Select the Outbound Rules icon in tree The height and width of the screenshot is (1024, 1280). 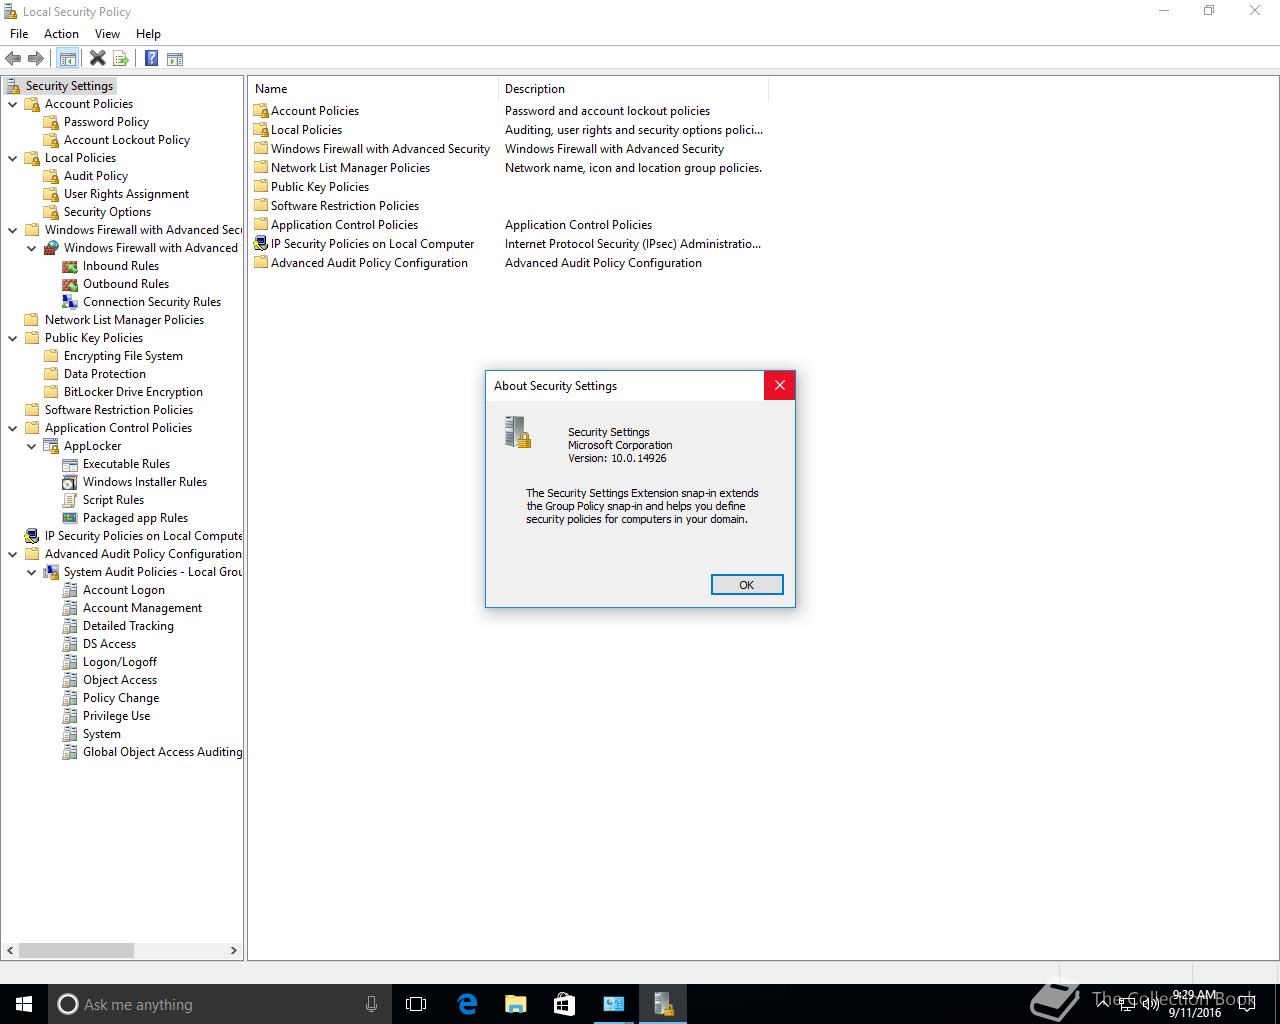tap(70, 284)
